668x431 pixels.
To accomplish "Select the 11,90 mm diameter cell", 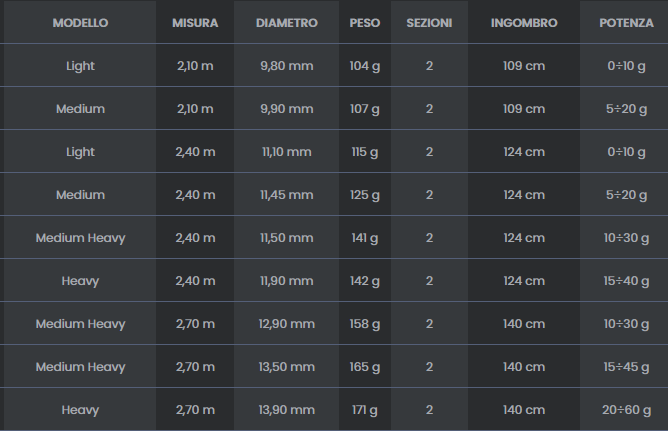I will click(287, 281).
